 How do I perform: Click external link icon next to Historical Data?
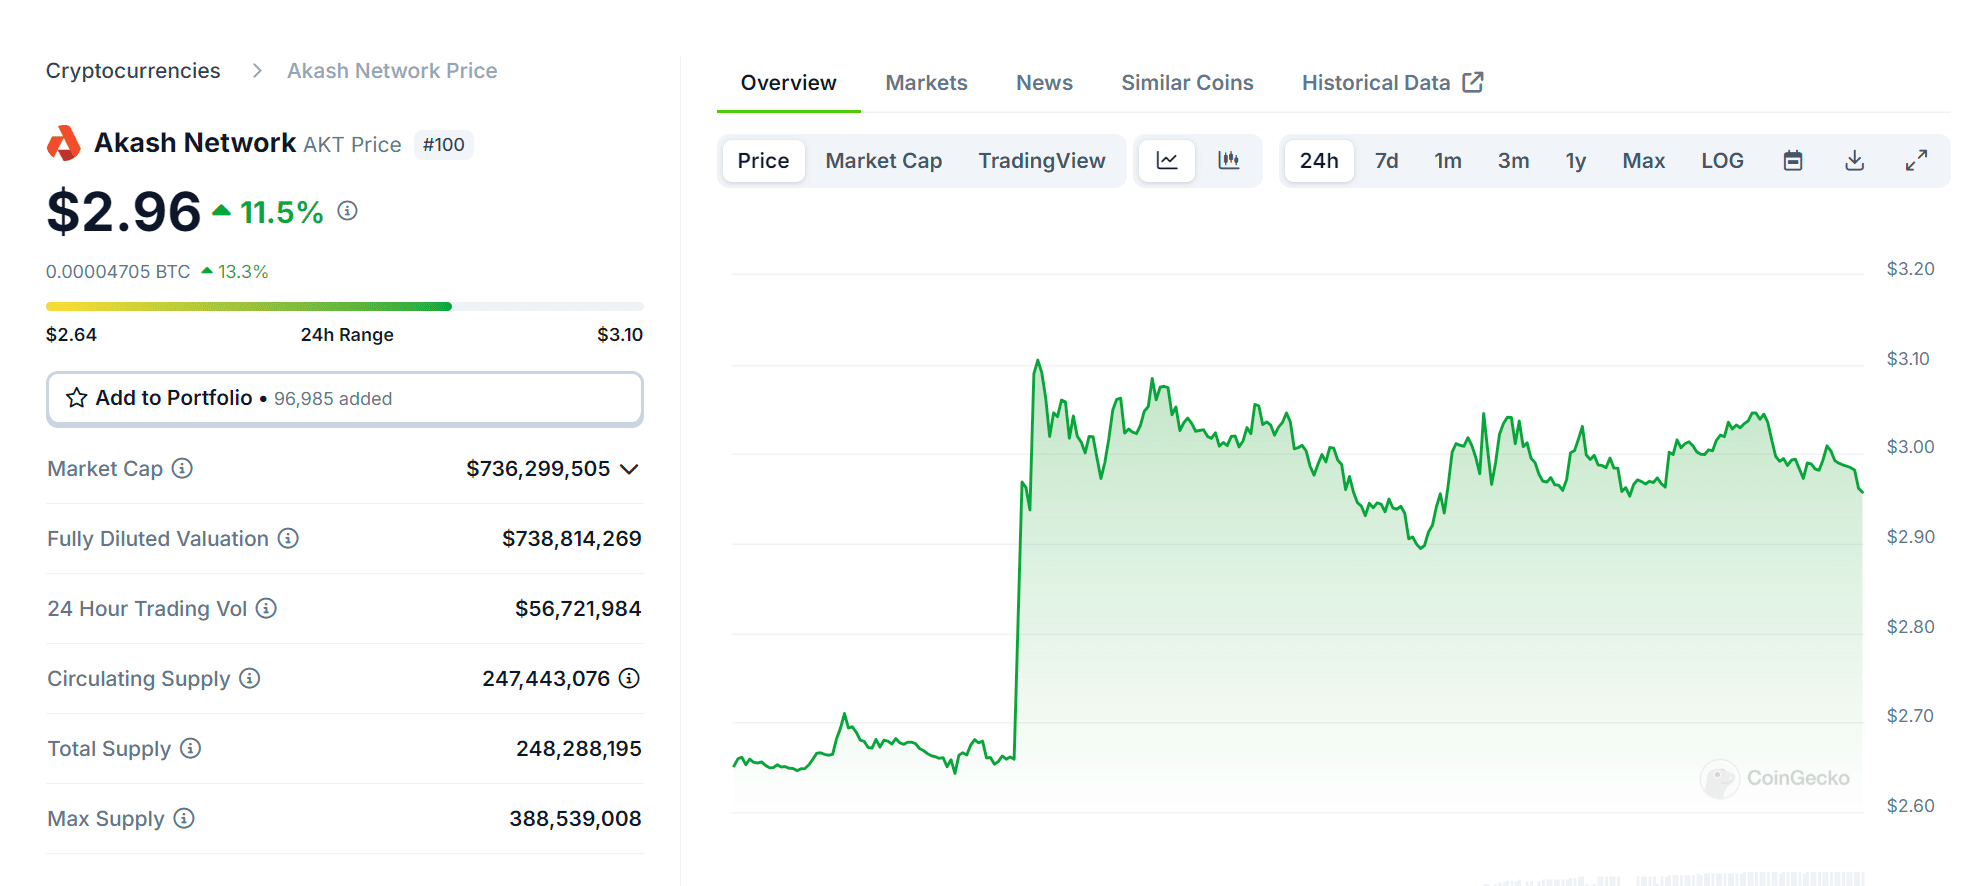coord(1473,82)
